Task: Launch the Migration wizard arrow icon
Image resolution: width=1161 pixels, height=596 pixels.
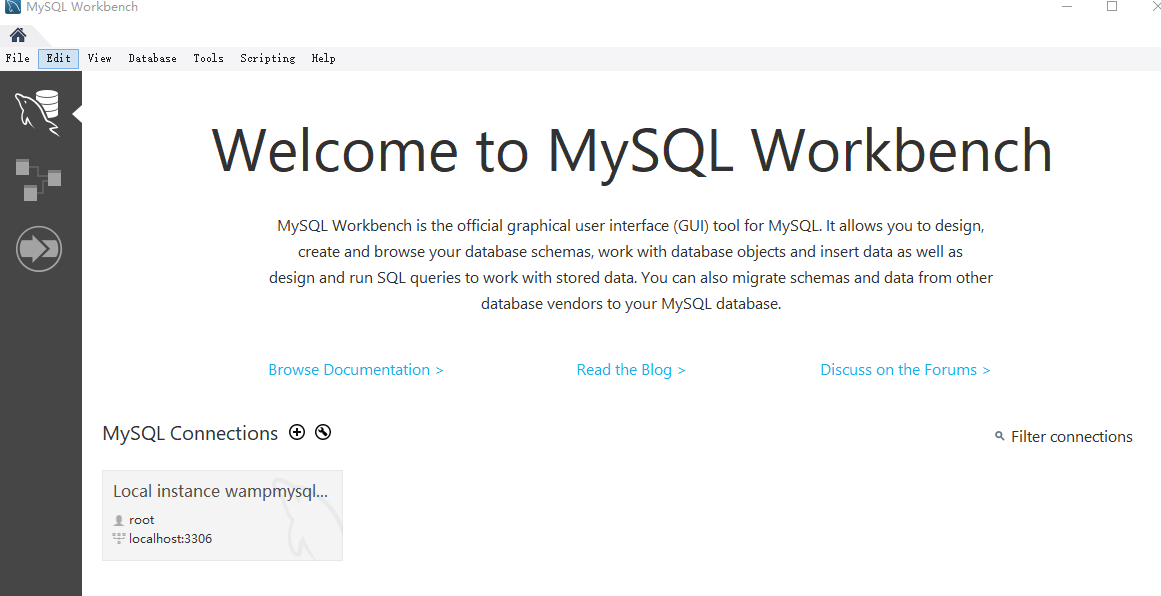Action: [x=39, y=248]
